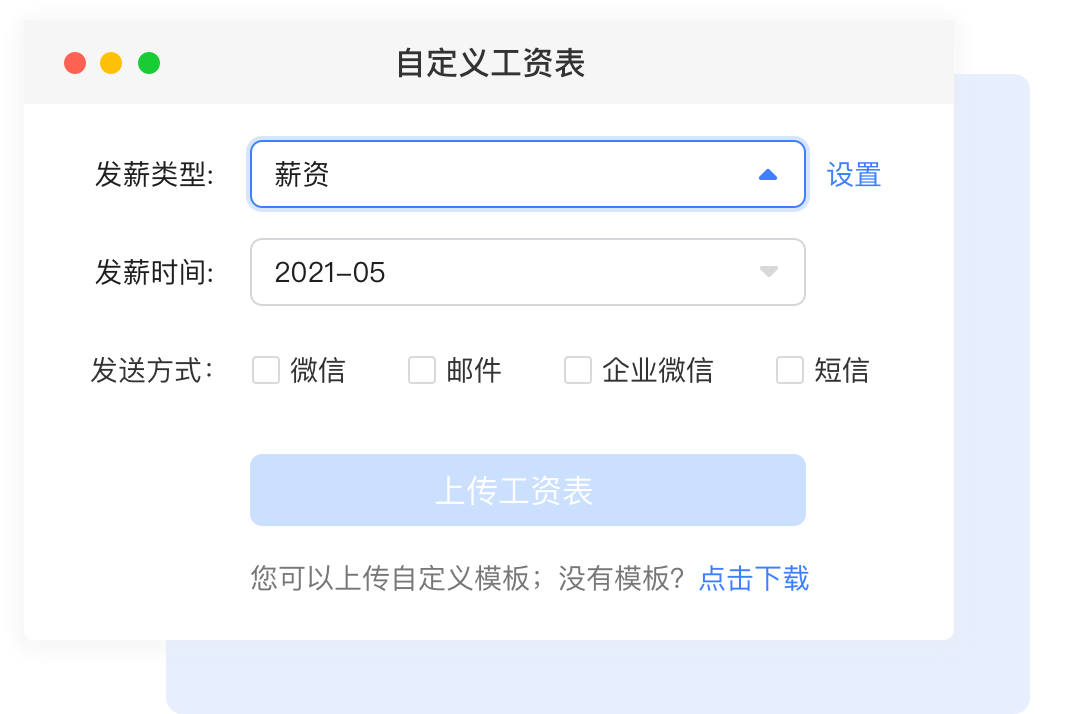Click the 发薪类型 field label
Viewport: 1086px width, 714px height.
click(155, 175)
